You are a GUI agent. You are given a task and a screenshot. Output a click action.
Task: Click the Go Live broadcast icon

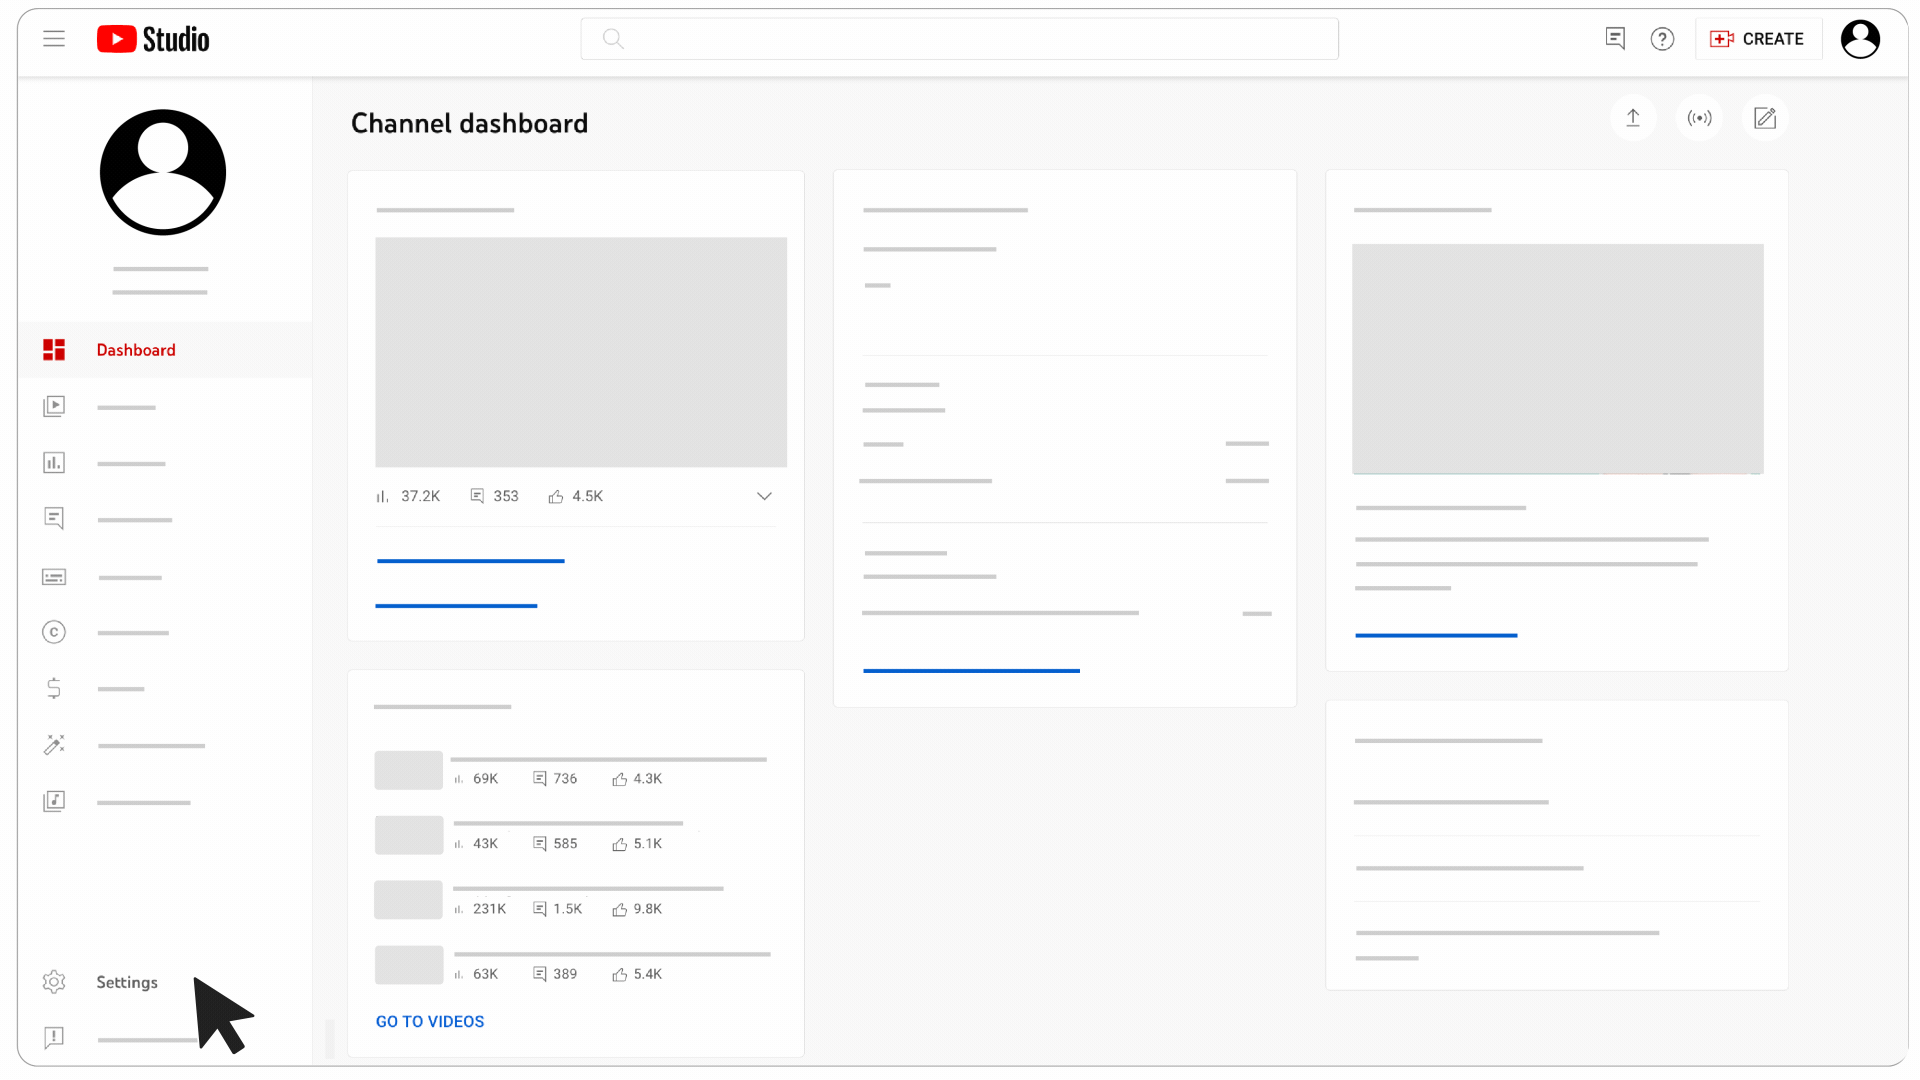click(1698, 117)
